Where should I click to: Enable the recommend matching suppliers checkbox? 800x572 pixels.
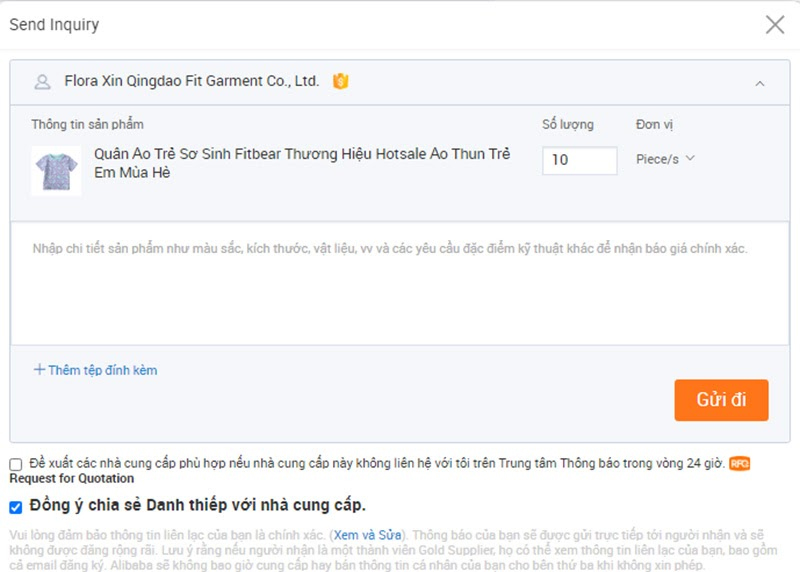tap(16, 464)
